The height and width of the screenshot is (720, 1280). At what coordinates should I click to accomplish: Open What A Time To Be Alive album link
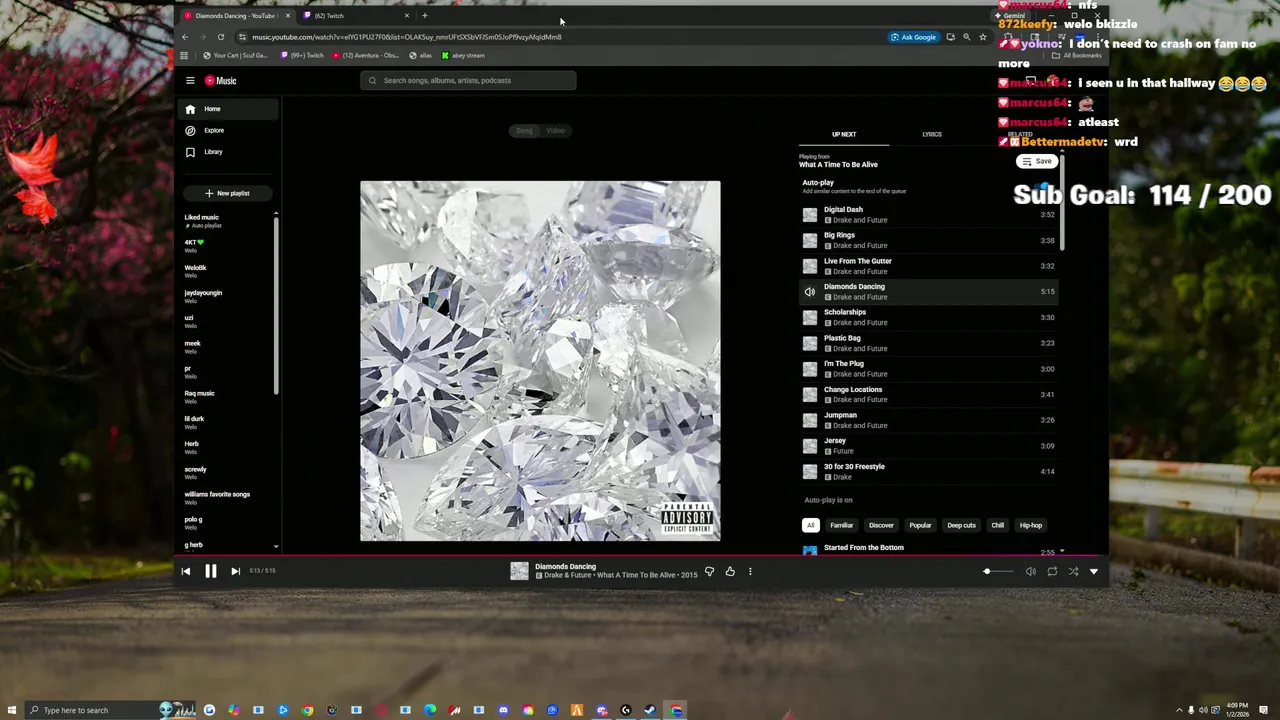pyautogui.click(x=838, y=165)
